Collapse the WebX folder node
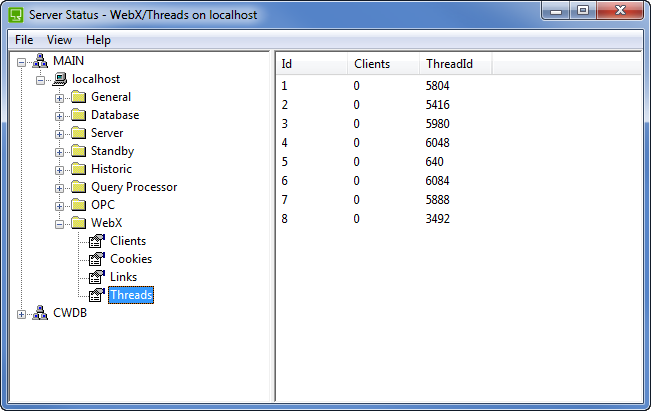 pyautogui.click(x=59, y=223)
